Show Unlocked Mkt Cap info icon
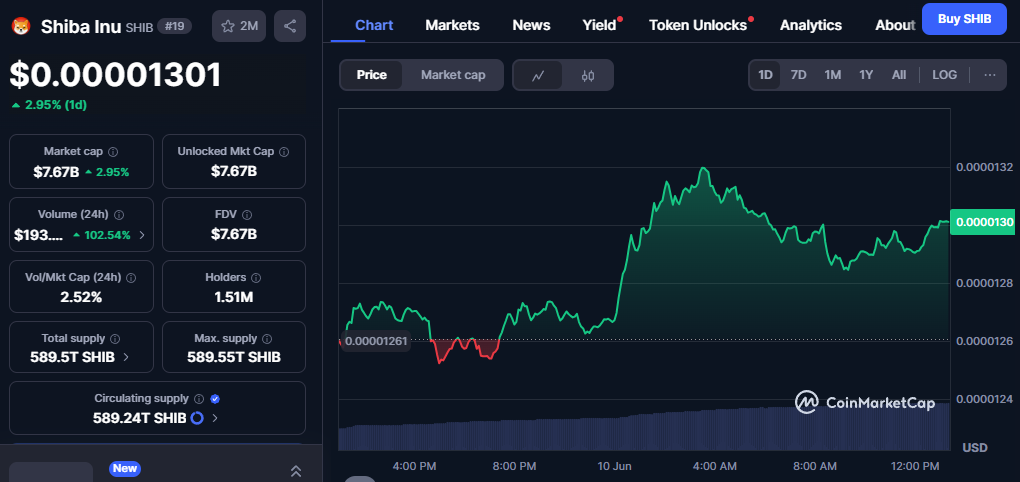This screenshot has width=1020, height=482. tap(284, 152)
